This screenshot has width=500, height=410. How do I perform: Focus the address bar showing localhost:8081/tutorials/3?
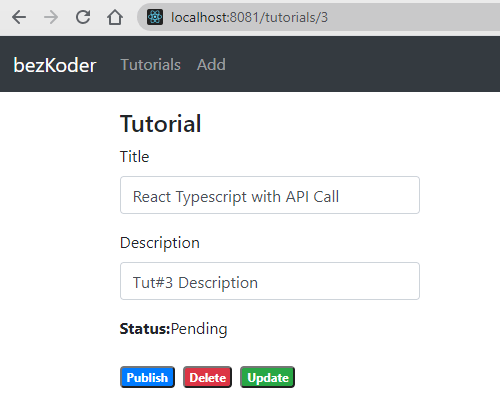[x=318, y=17]
